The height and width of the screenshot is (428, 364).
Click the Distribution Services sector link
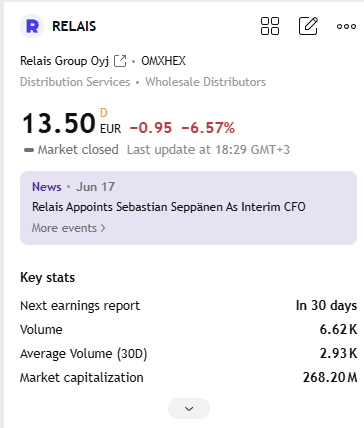pyautogui.click(x=75, y=82)
